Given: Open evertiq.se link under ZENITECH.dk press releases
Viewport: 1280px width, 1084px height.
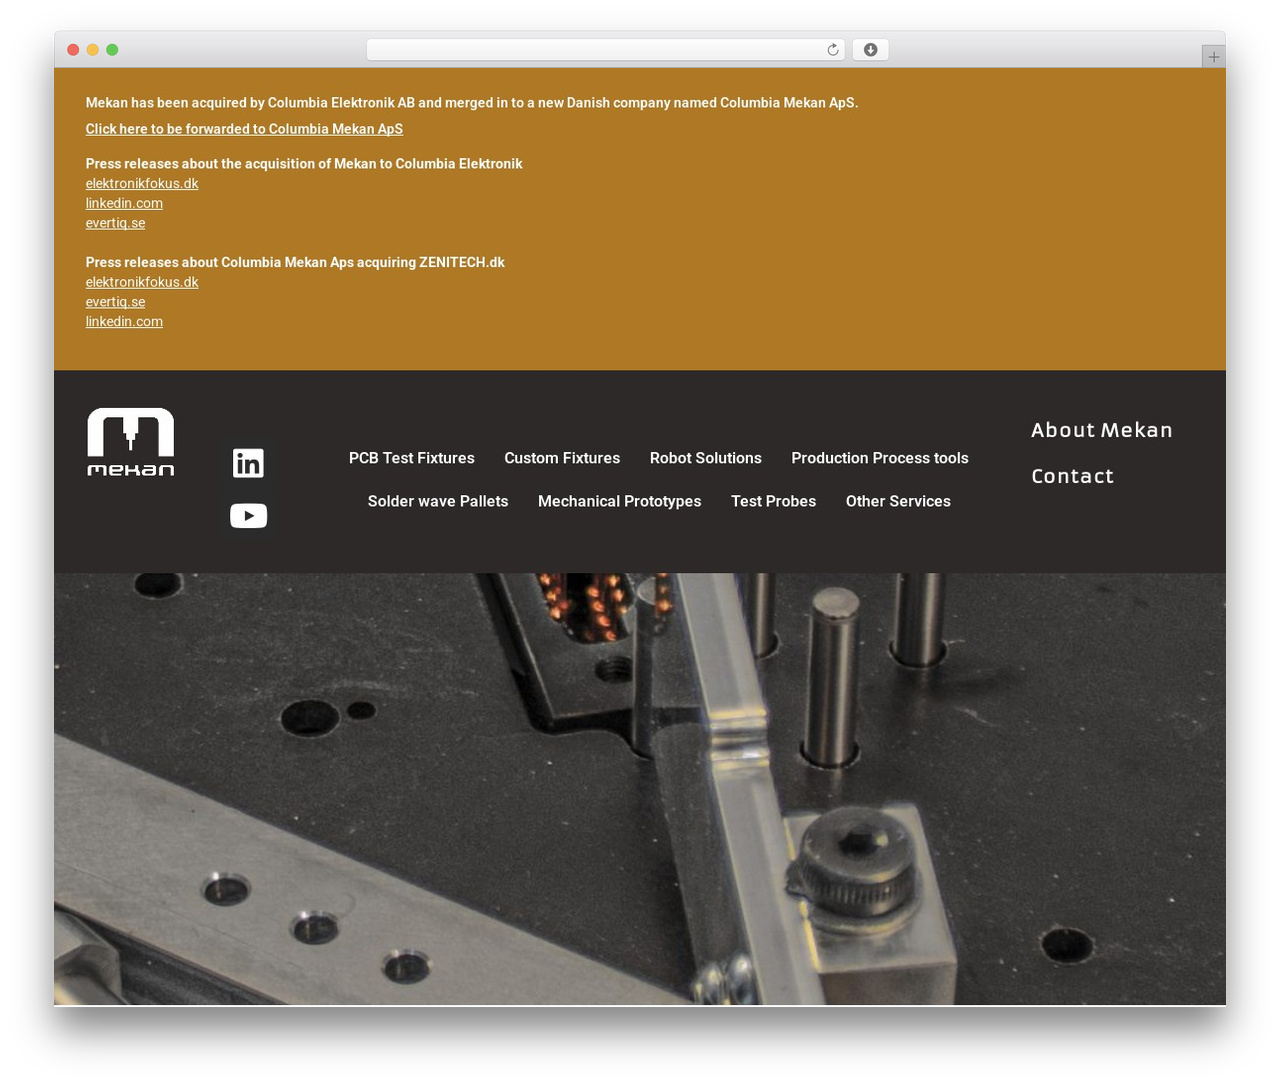Looking at the screenshot, I should 116,302.
